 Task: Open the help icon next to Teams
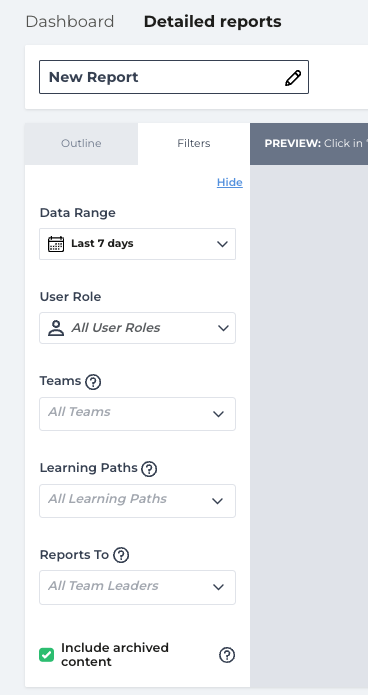(x=93, y=382)
